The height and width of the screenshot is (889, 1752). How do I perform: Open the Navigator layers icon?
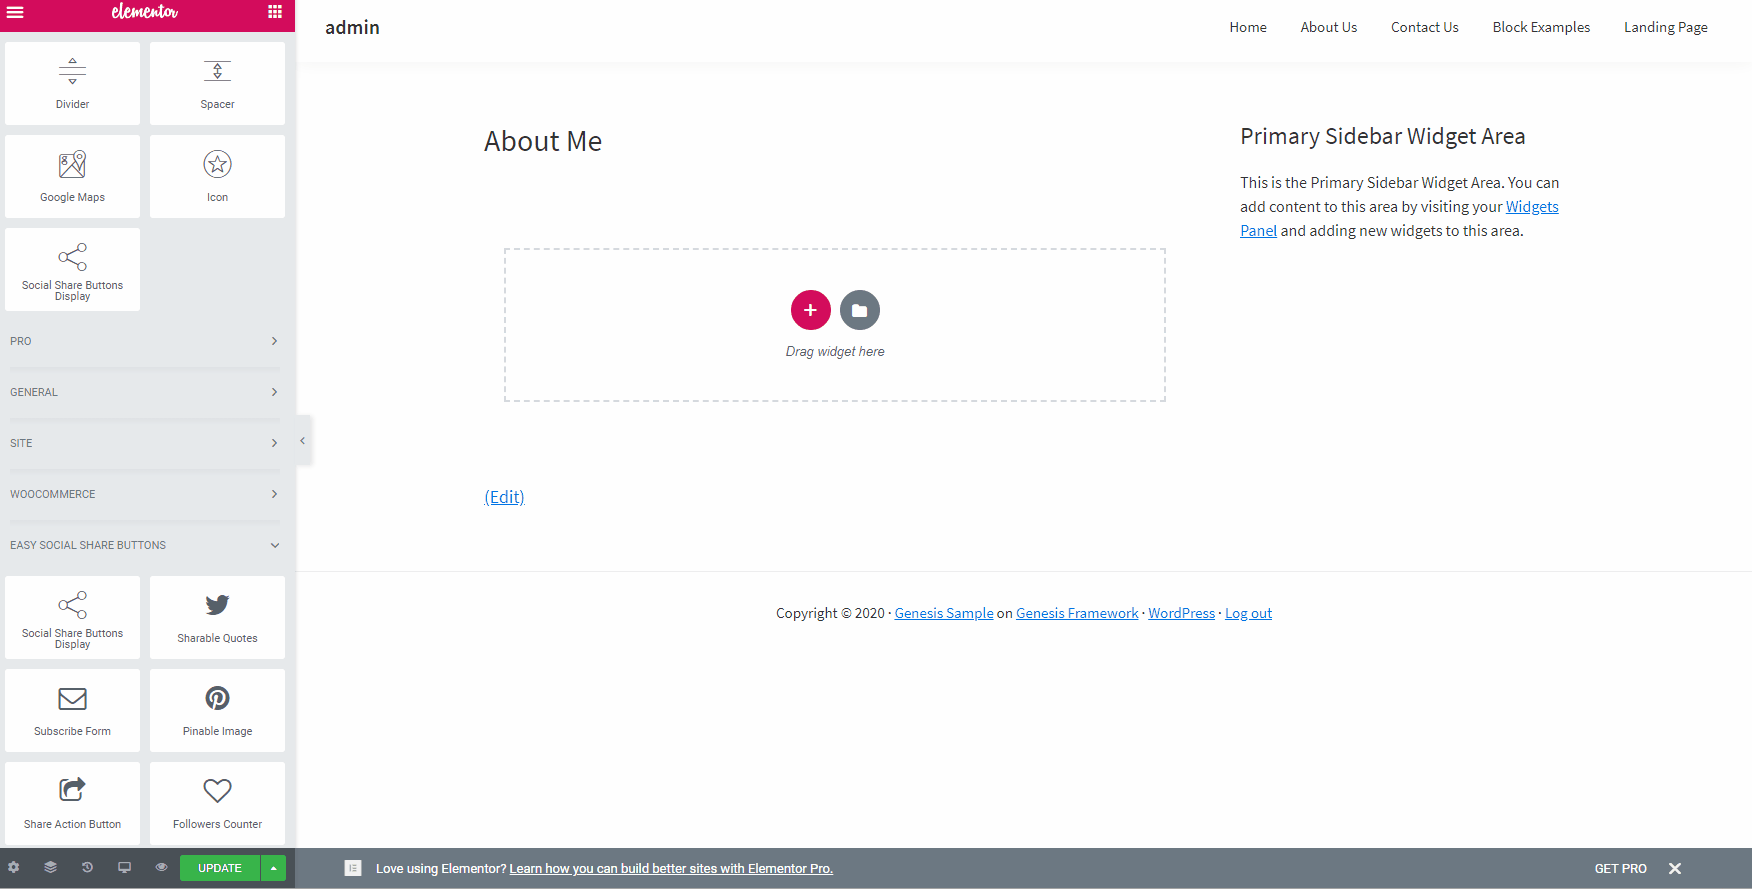[x=51, y=867]
